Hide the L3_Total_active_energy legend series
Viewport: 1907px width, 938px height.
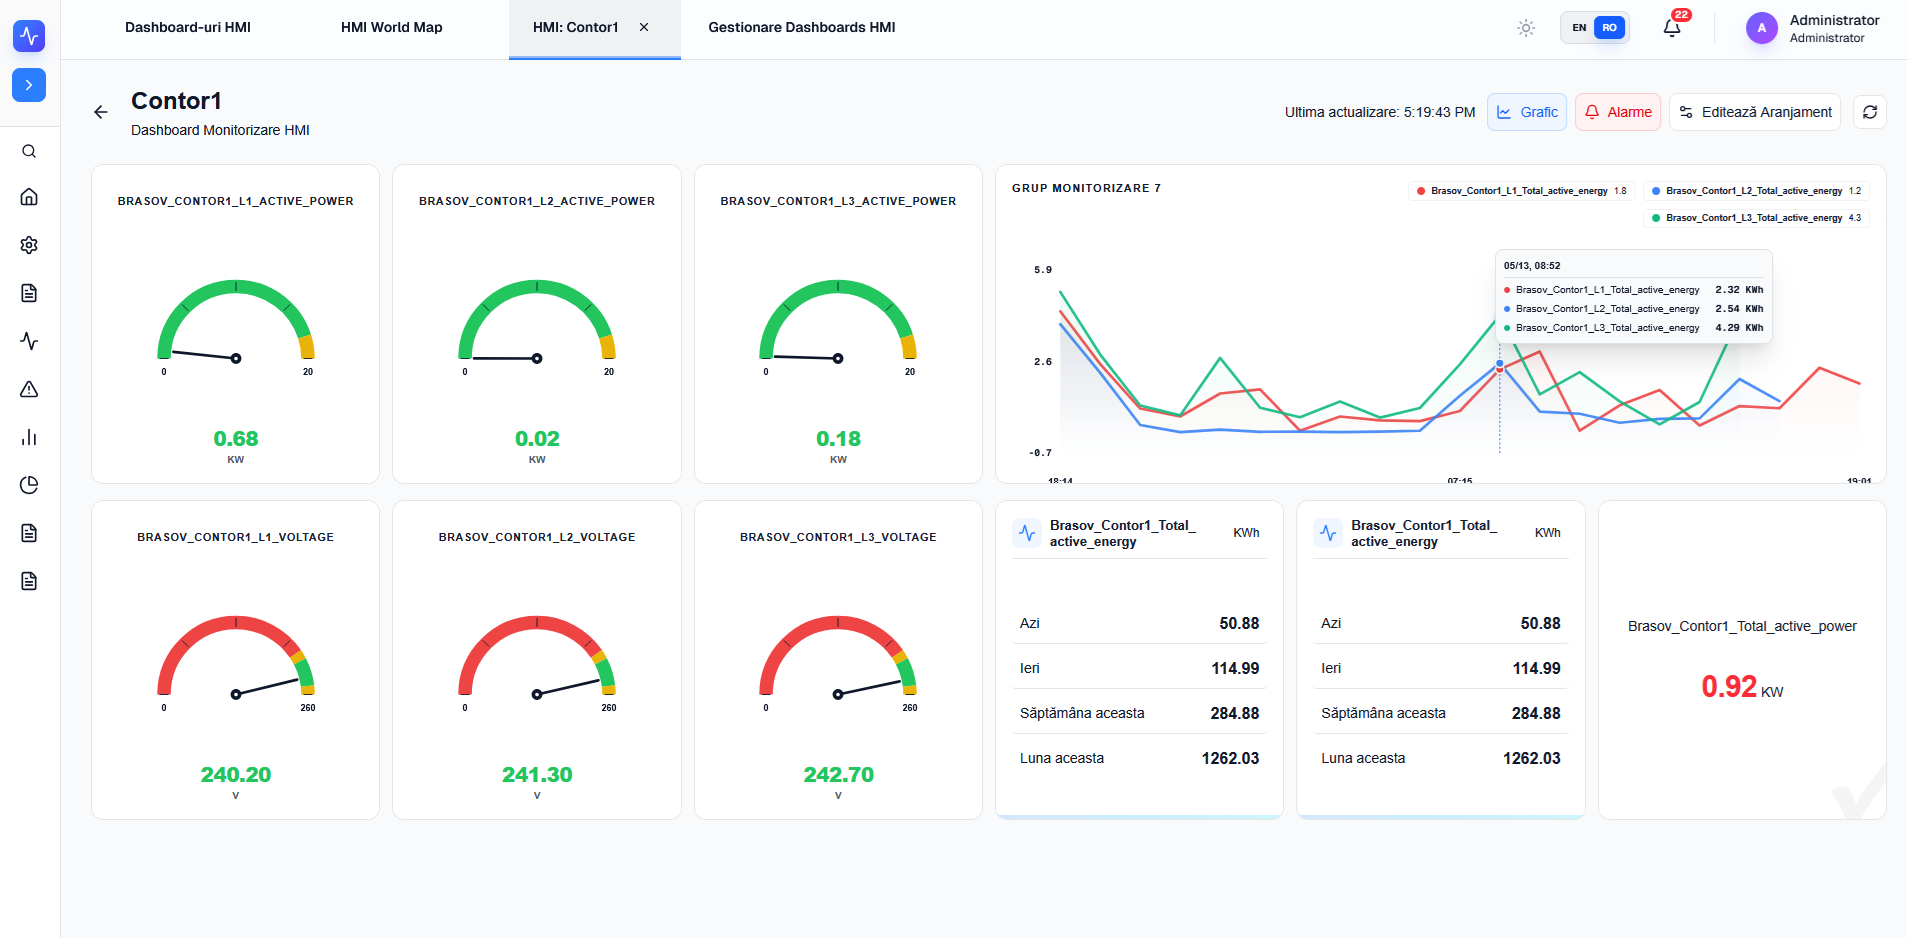1756,218
